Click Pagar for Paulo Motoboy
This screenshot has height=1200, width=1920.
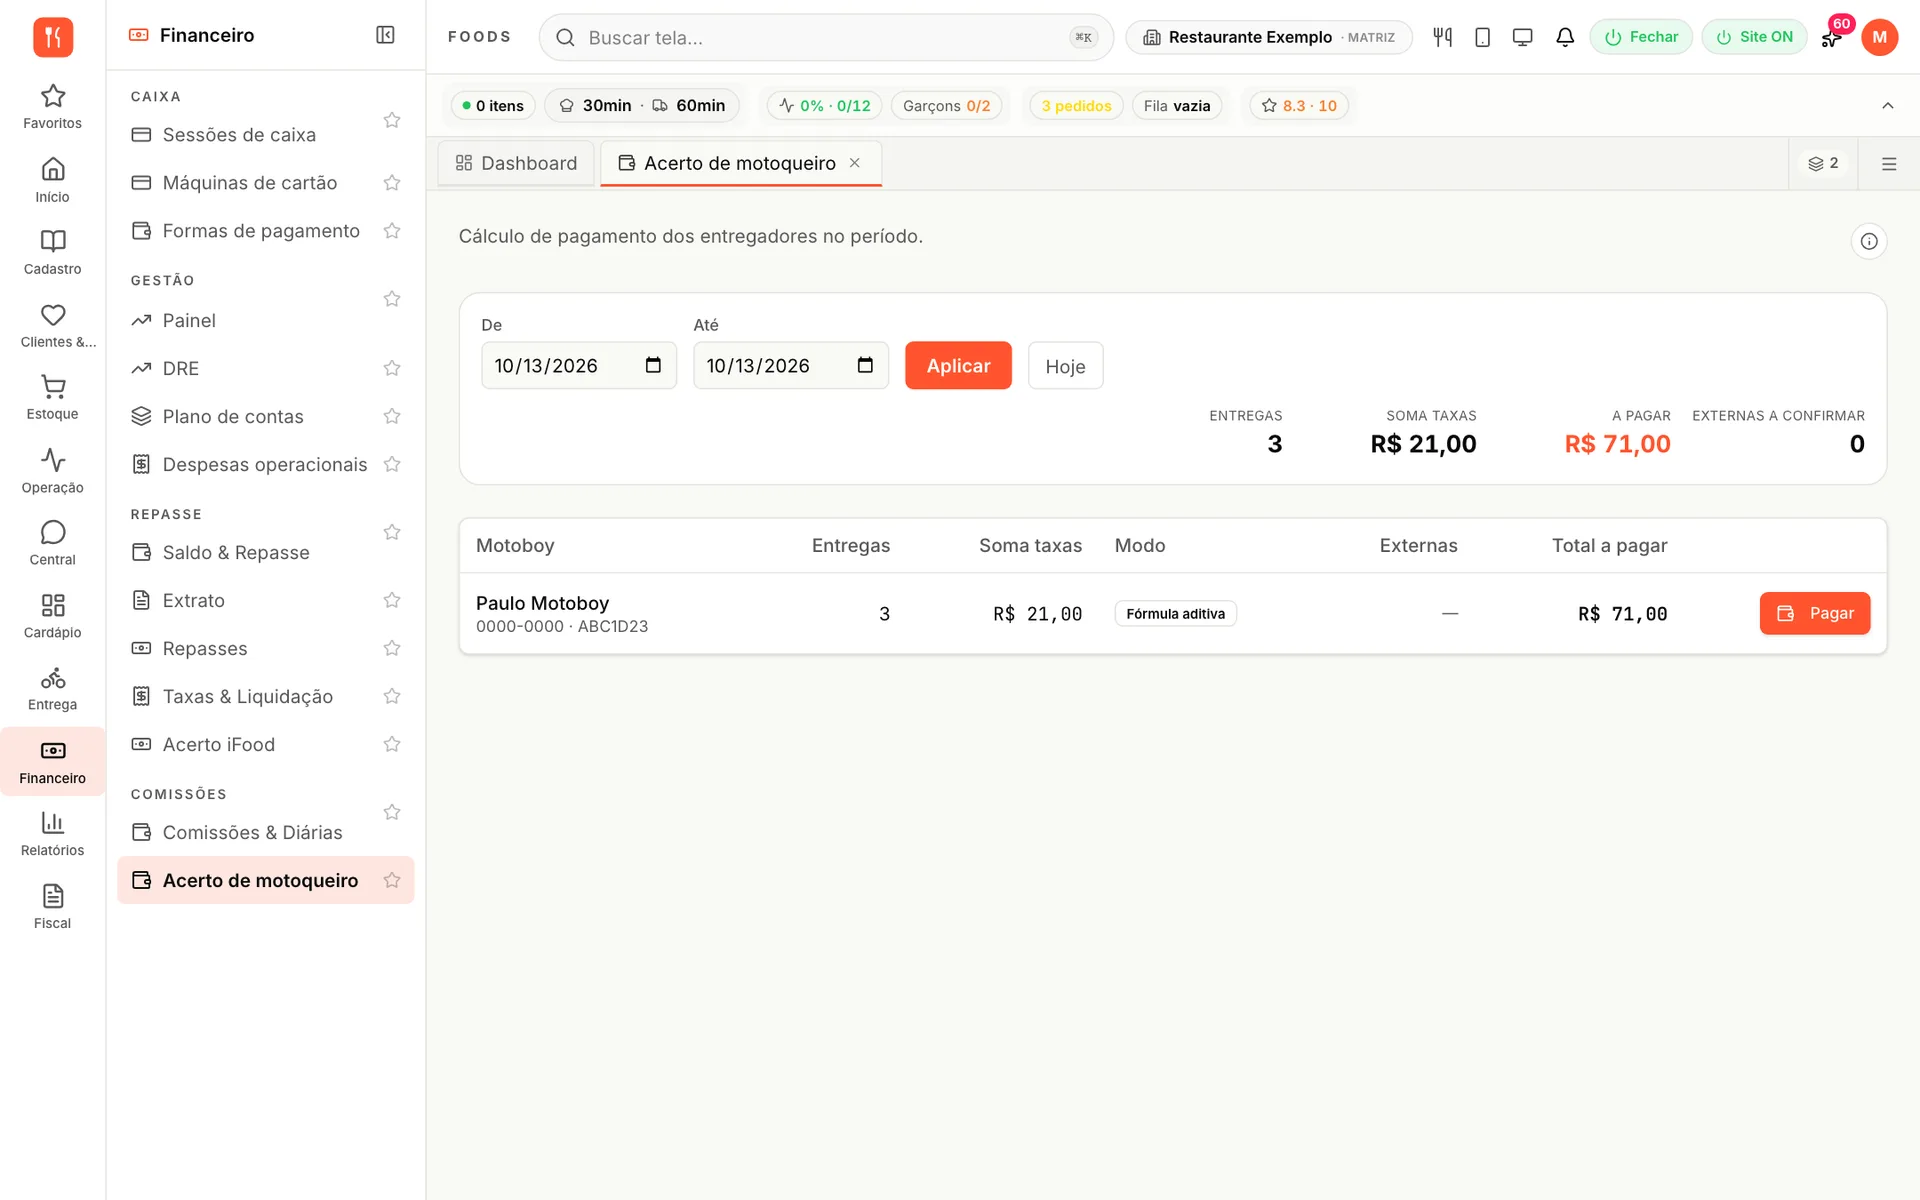pyautogui.click(x=1814, y=613)
